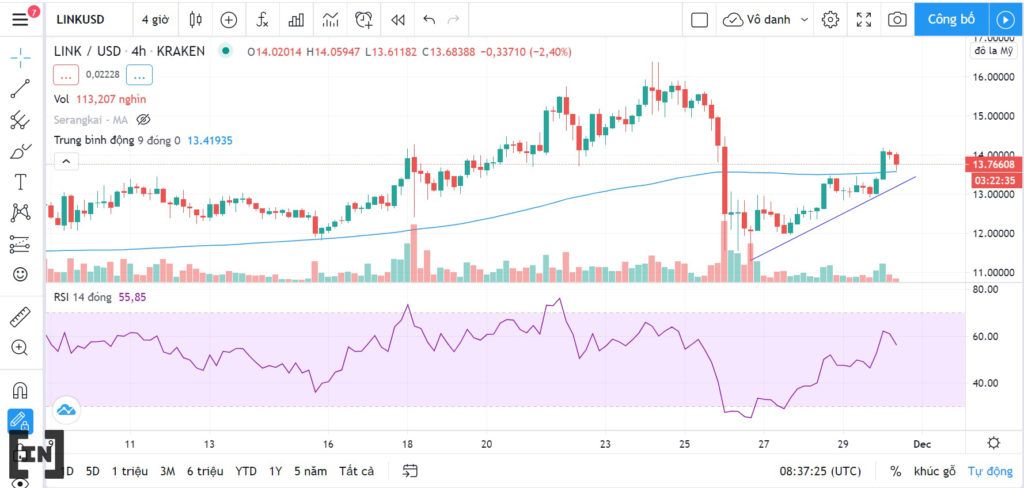
Task: Toggle percent scale on price axis
Action: [895, 471]
